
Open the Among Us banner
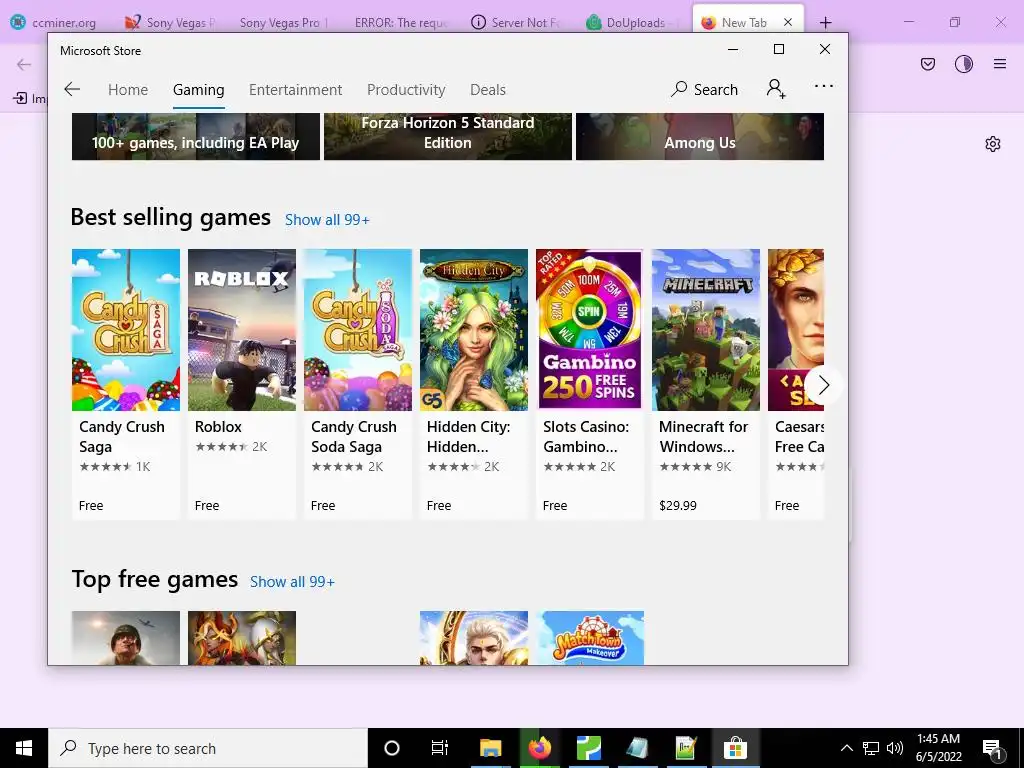click(x=699, y=136)
